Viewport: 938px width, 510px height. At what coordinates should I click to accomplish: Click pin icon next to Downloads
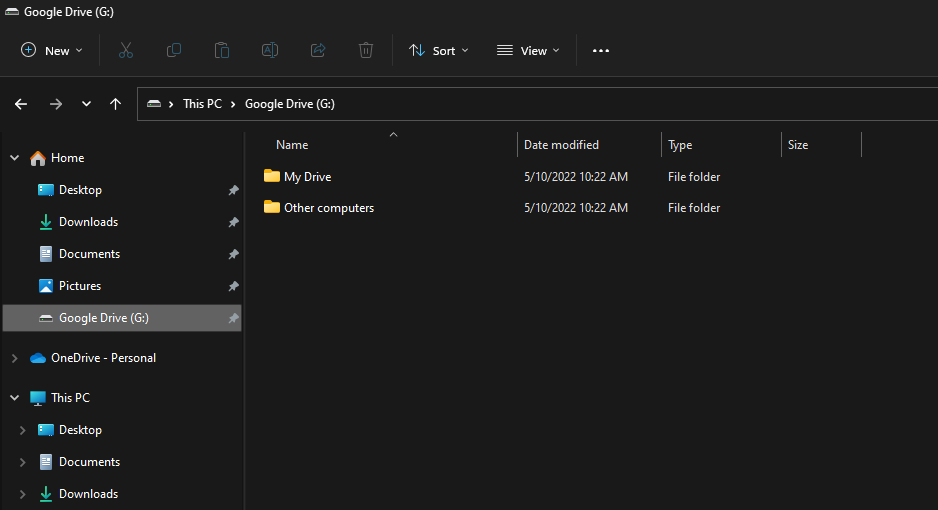point(233,222)
